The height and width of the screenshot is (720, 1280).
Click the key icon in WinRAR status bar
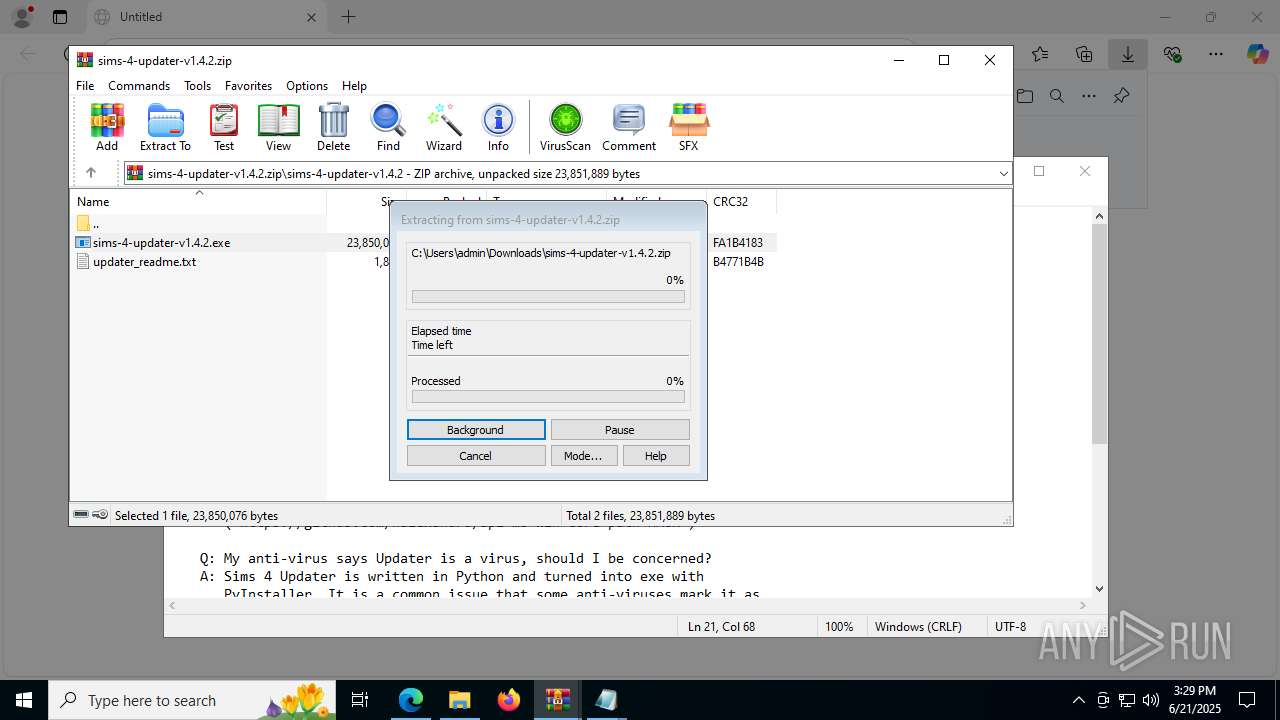pos(100,515)
